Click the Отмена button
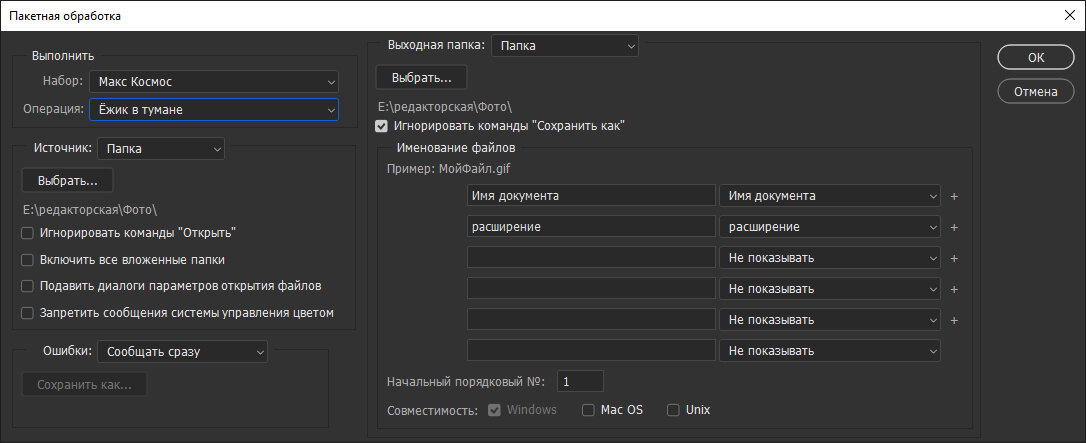This screenshot has height=443, width=1086. tap(1036, 91)
